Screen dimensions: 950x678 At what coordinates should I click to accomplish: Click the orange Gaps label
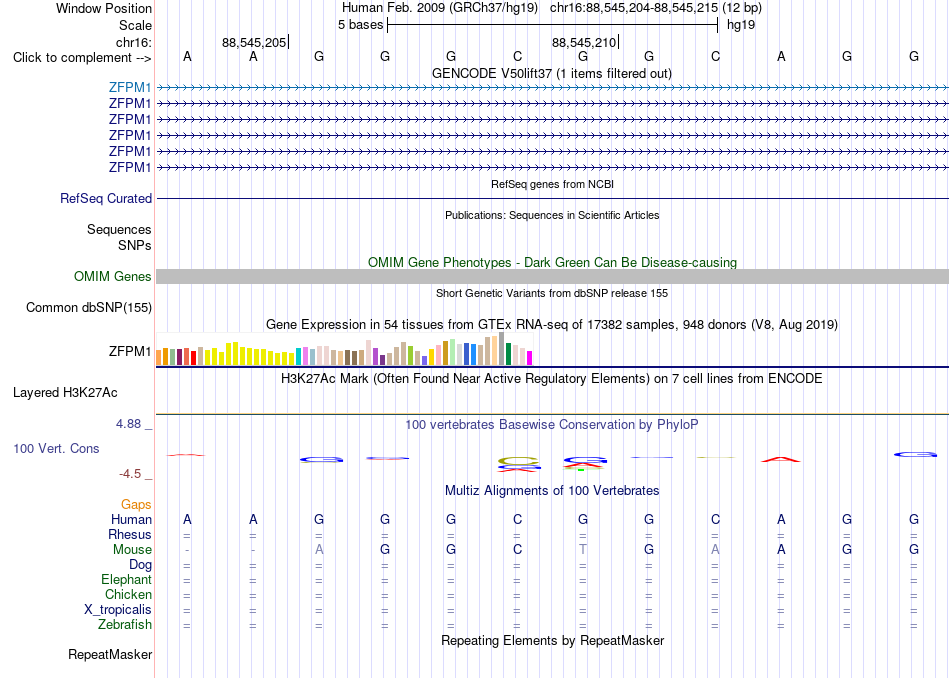point(136,504)
